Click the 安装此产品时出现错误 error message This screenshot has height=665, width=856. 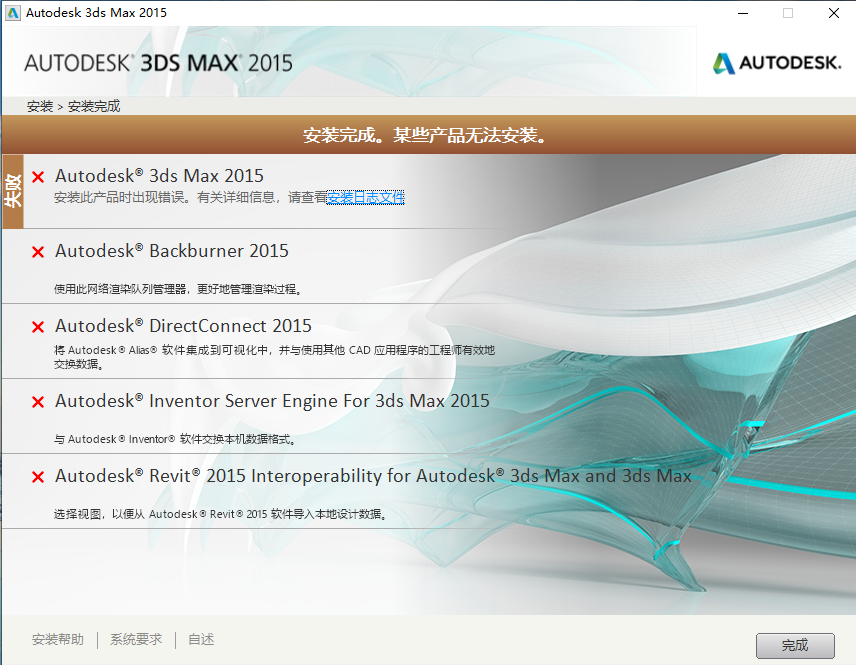click(190, 197)
